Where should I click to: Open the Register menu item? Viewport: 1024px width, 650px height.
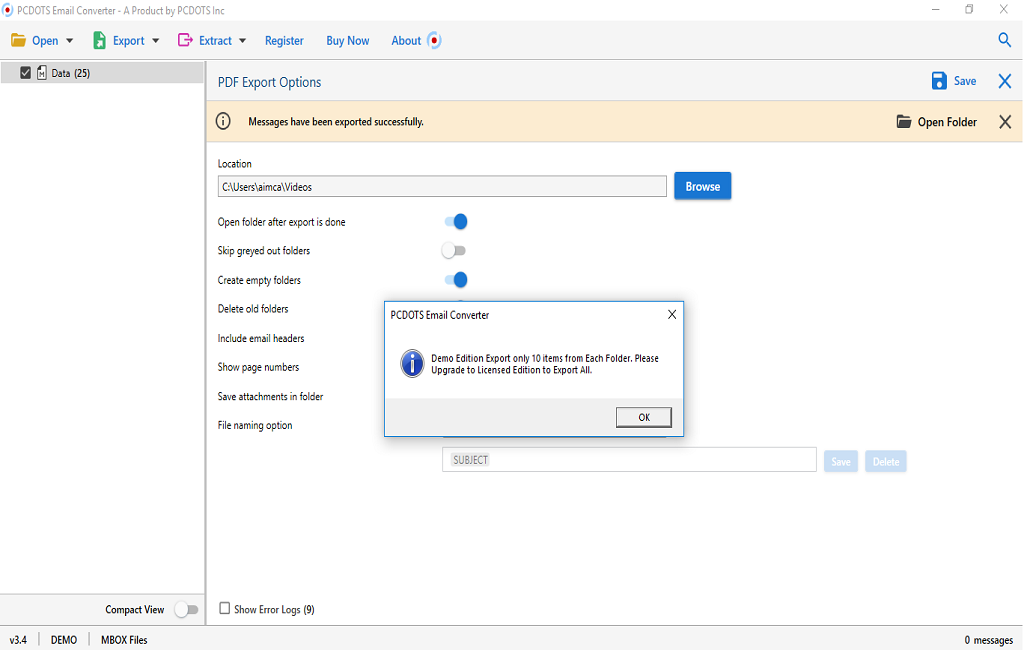[284, 41]
